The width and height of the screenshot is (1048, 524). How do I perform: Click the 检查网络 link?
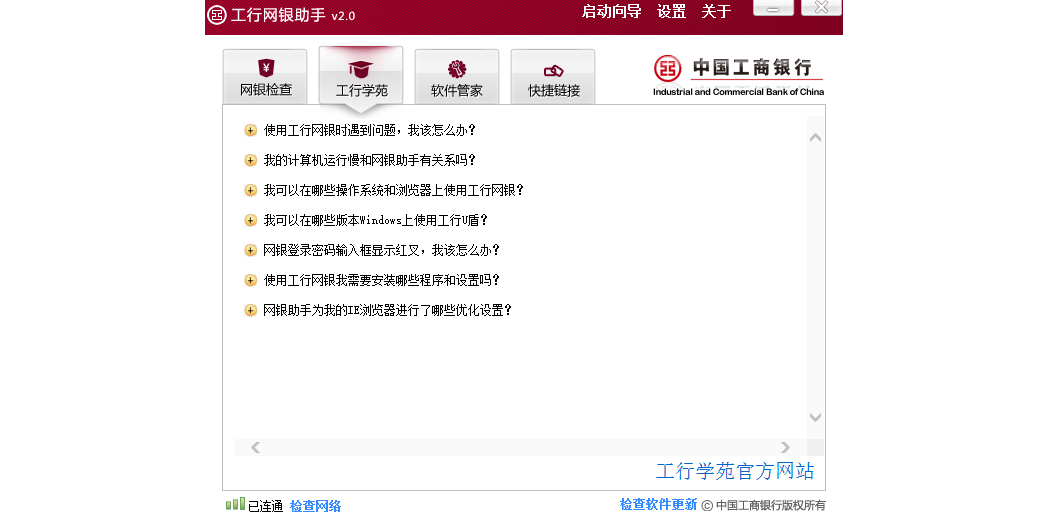pos(315,507)
